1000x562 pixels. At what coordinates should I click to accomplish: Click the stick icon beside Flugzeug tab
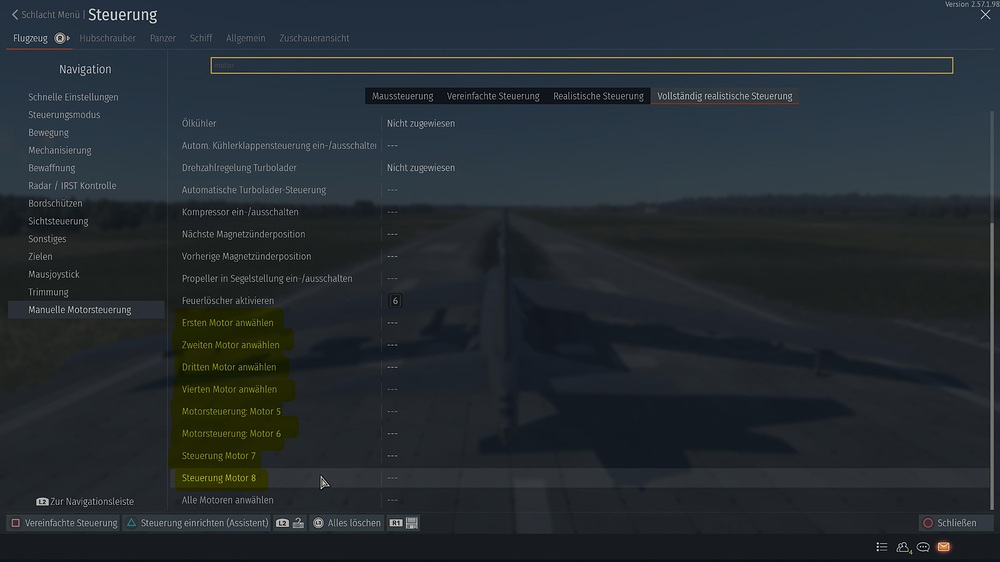61,38
